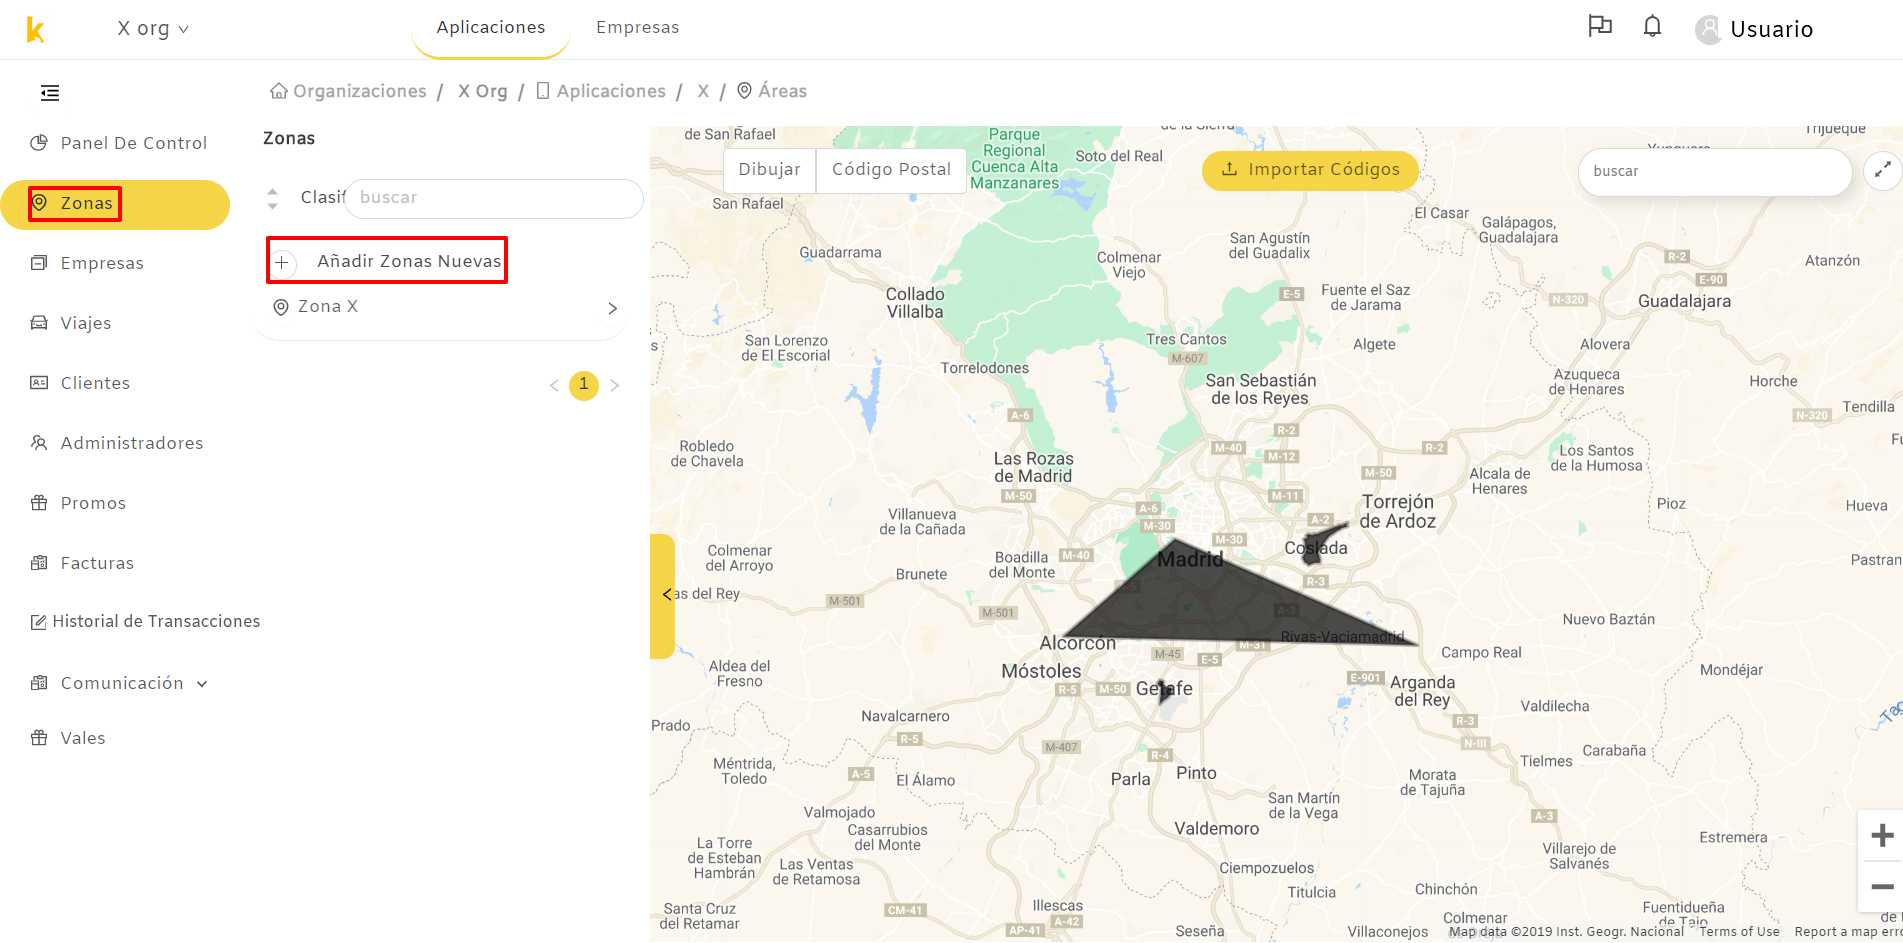Switch to Código Postal mode
The height and width of the screenshot is (943, 1903).
pos(891,170)
